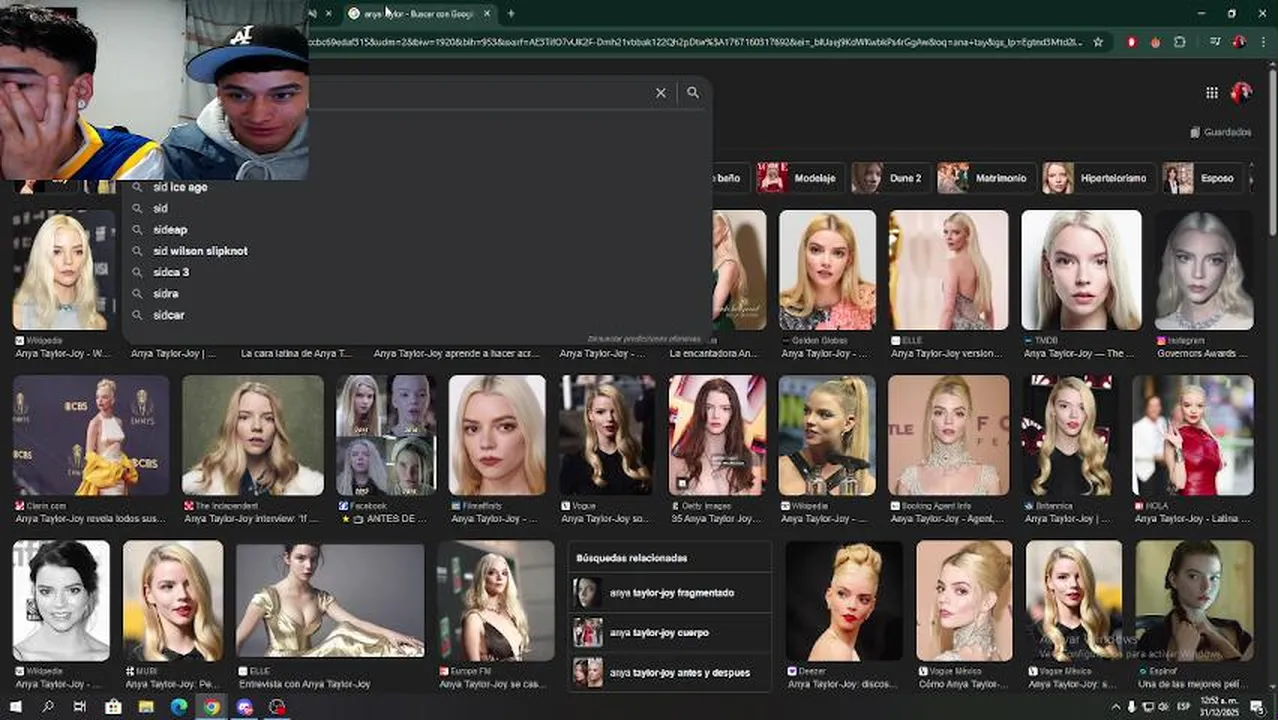Choose the 'sid' search suggestion

click(417, 208)
